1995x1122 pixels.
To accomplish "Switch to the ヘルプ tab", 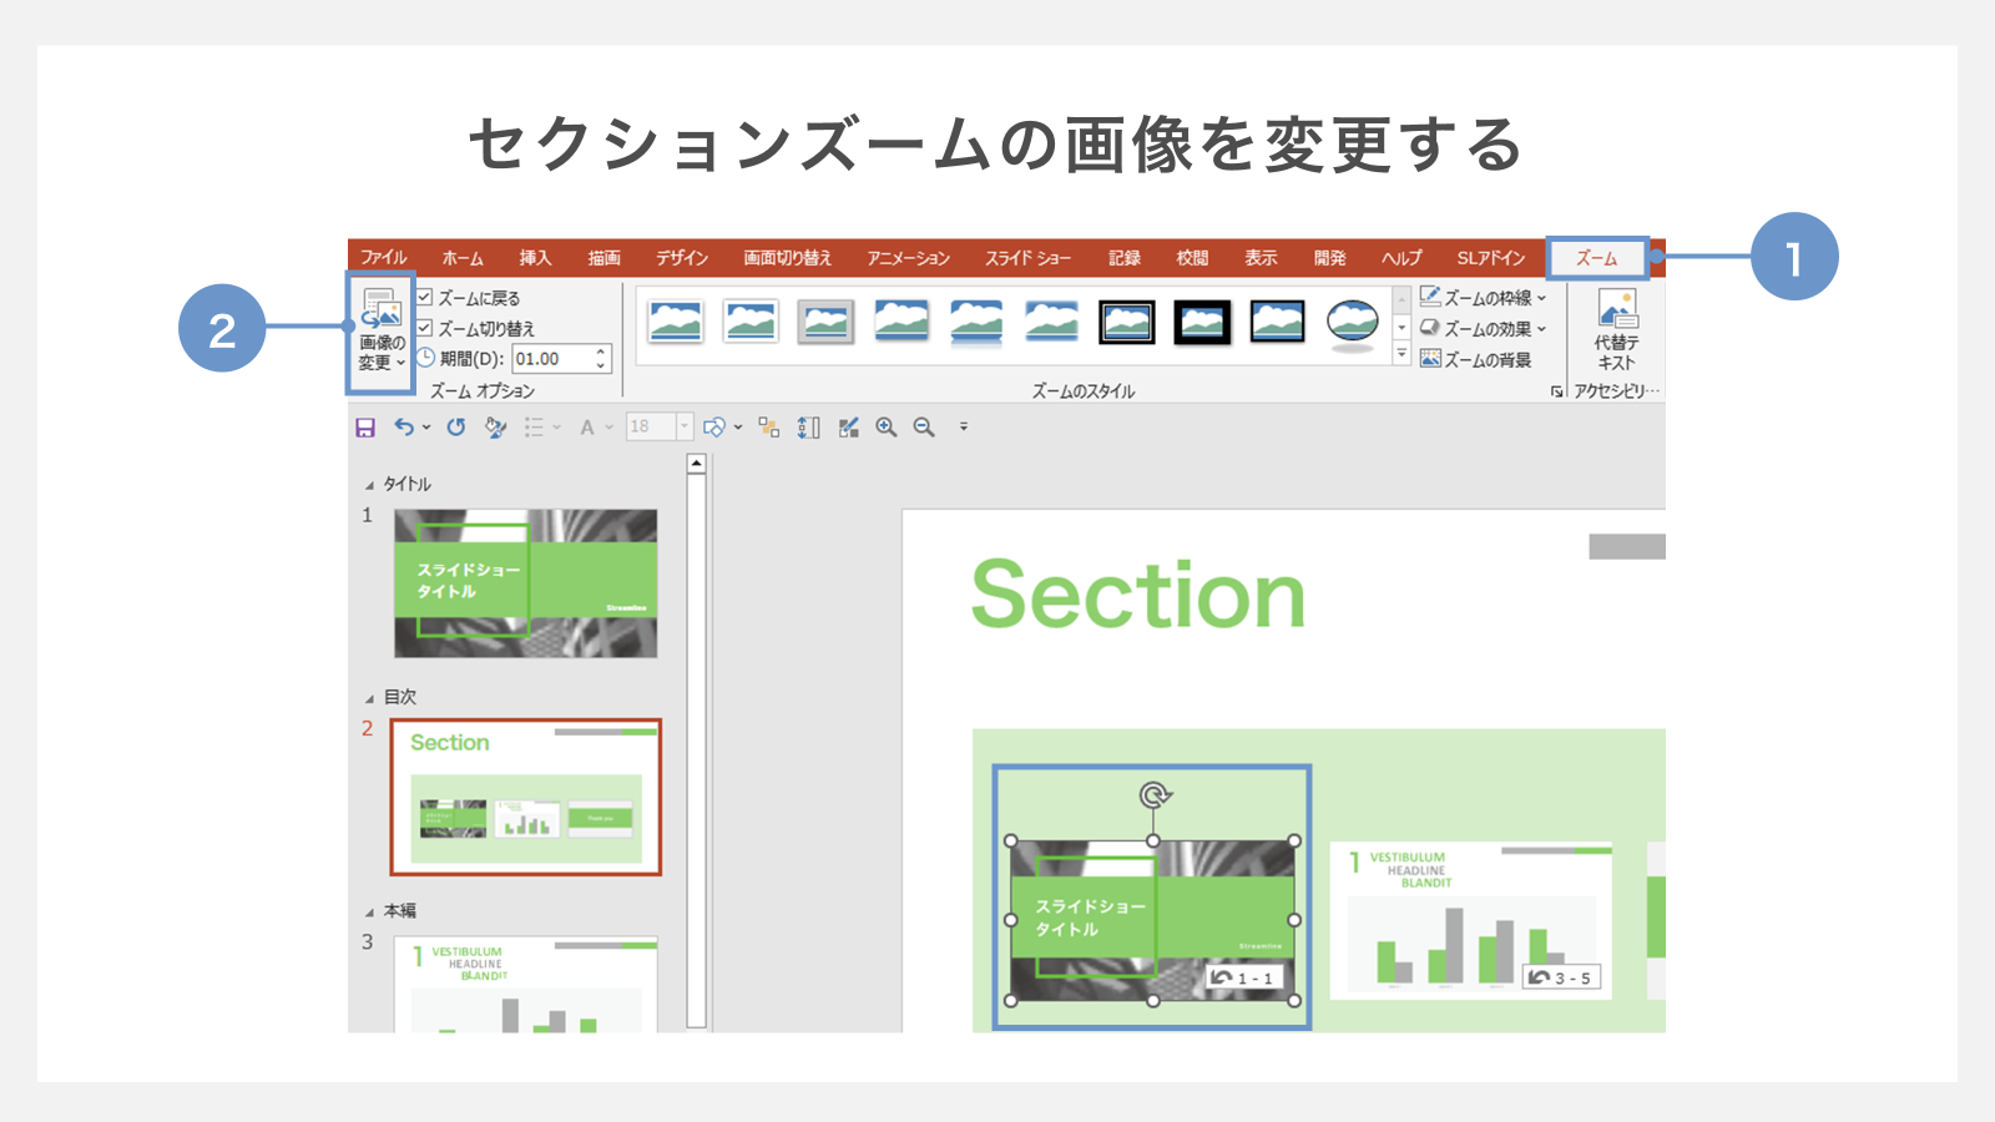I will [x=1401, y=258].
